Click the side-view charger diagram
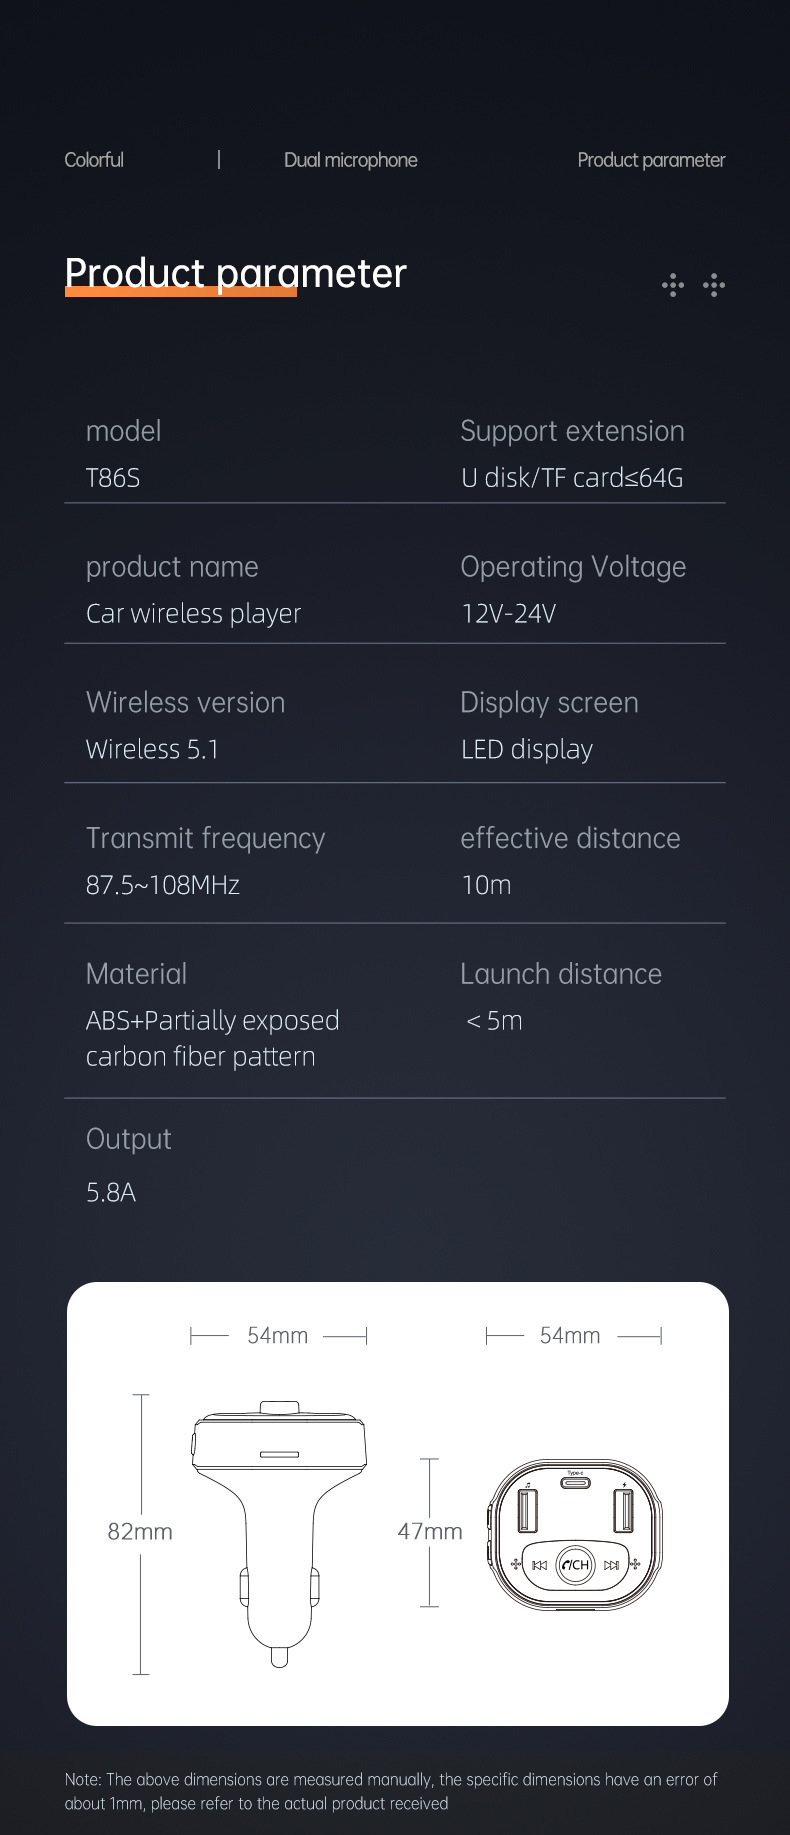790x1835 pixels. click(279, 1530)
